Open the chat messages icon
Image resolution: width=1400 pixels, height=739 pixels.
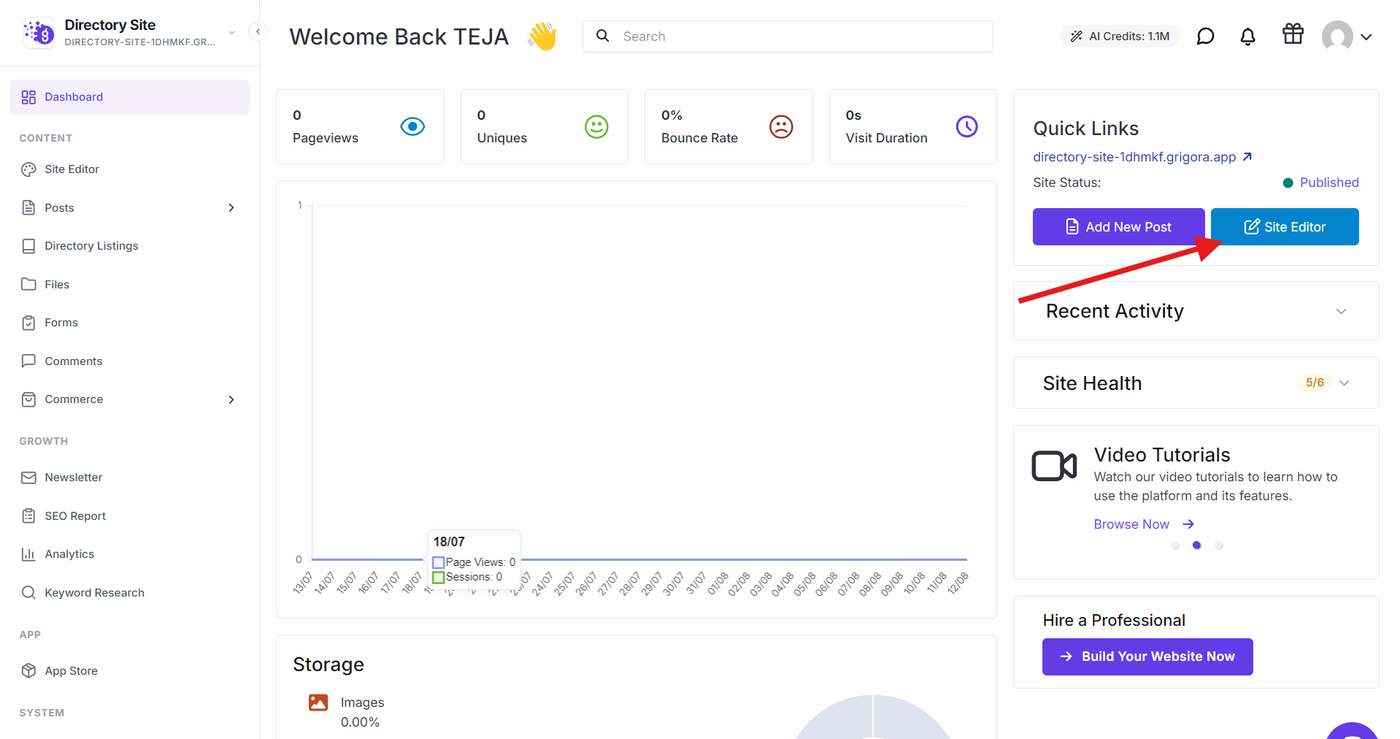point(1206,36)
